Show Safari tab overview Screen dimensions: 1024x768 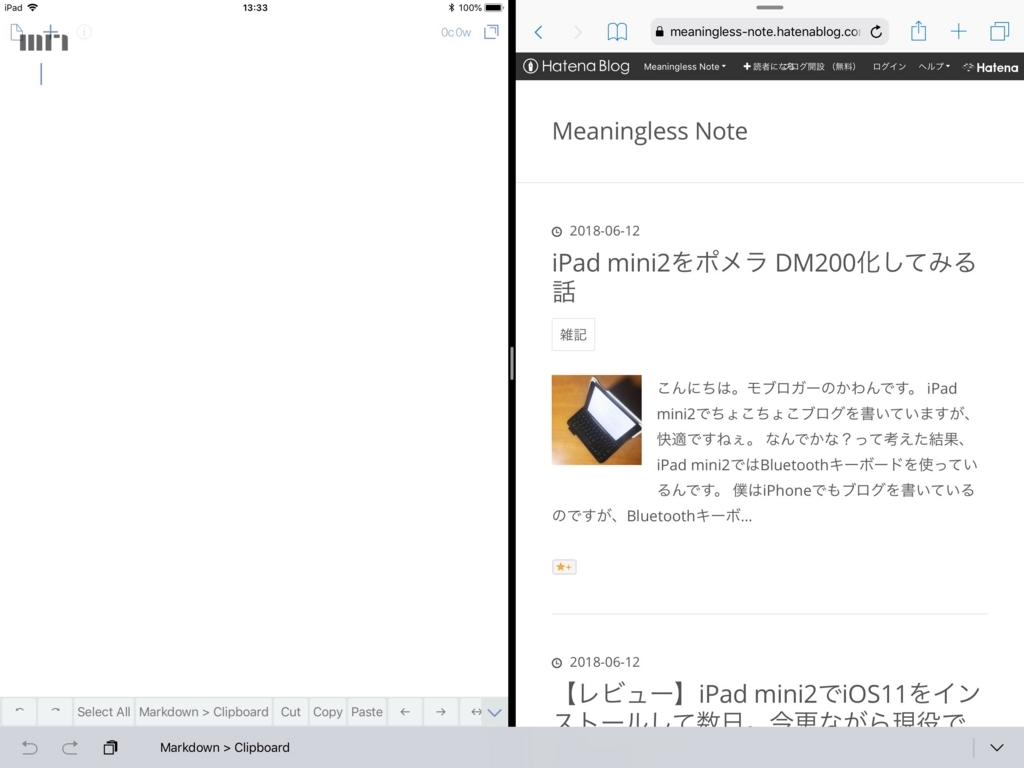[x=999, y=31]
